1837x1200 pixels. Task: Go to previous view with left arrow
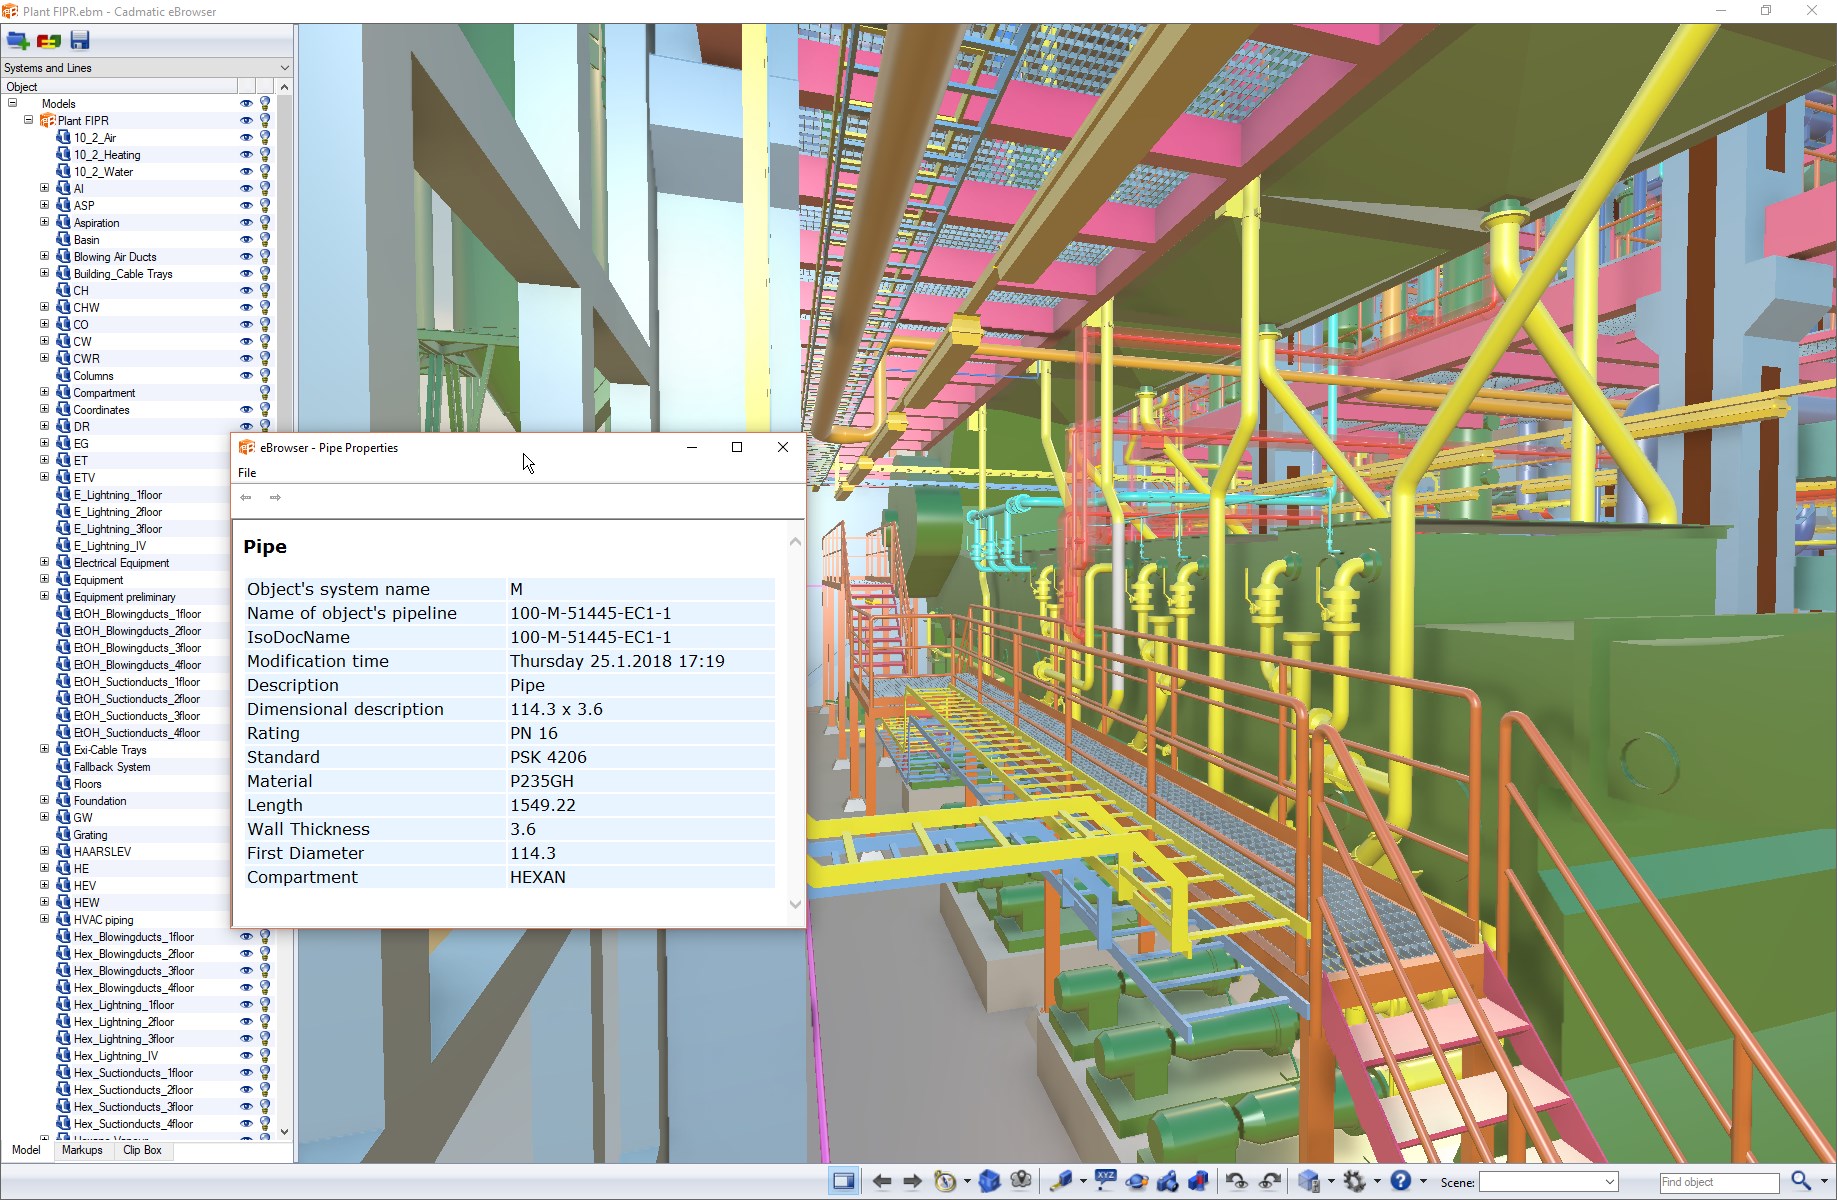coord(882,1181)
